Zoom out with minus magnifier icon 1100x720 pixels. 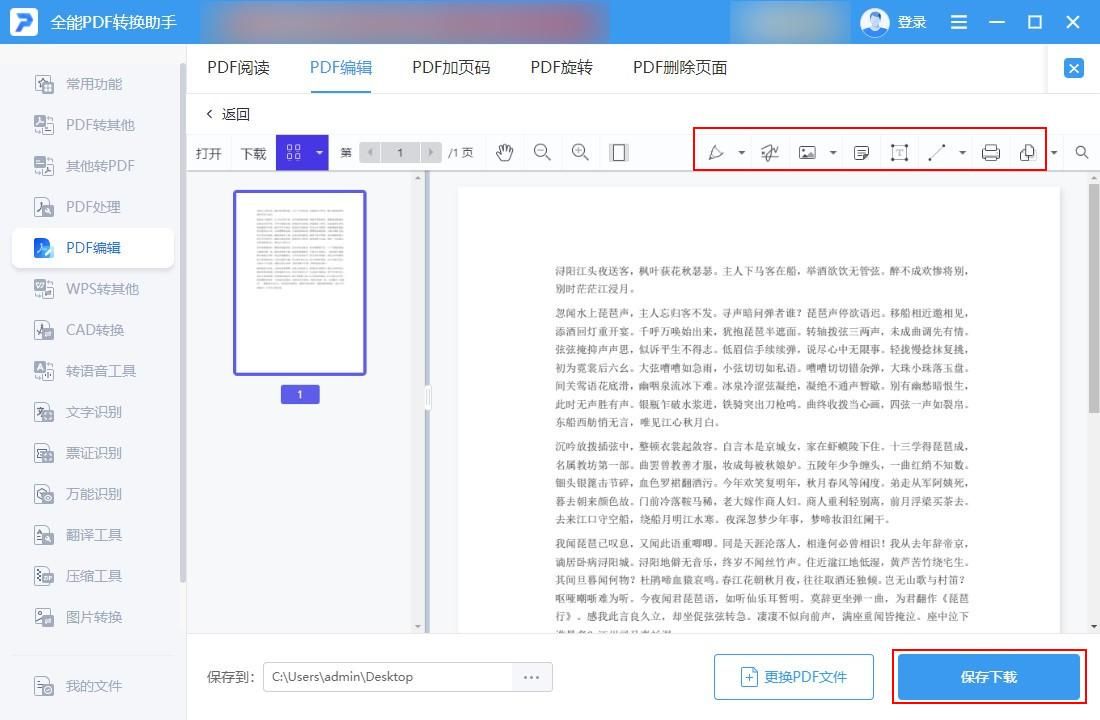click(542, 152)
